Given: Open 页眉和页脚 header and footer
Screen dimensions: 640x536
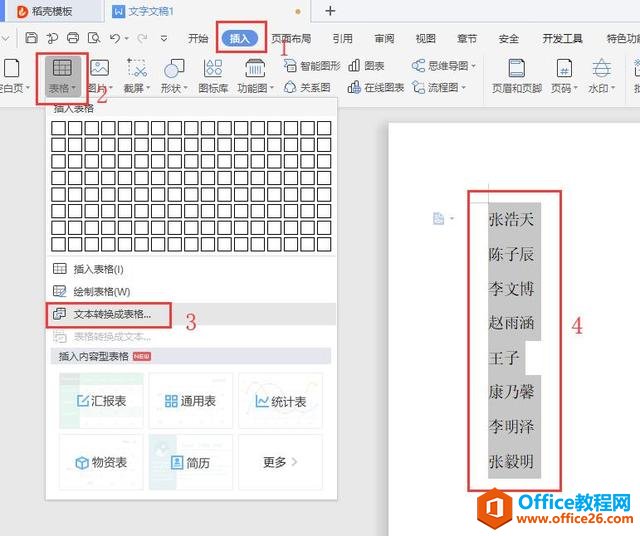Looking at the screenshot, I should (517, 76).
